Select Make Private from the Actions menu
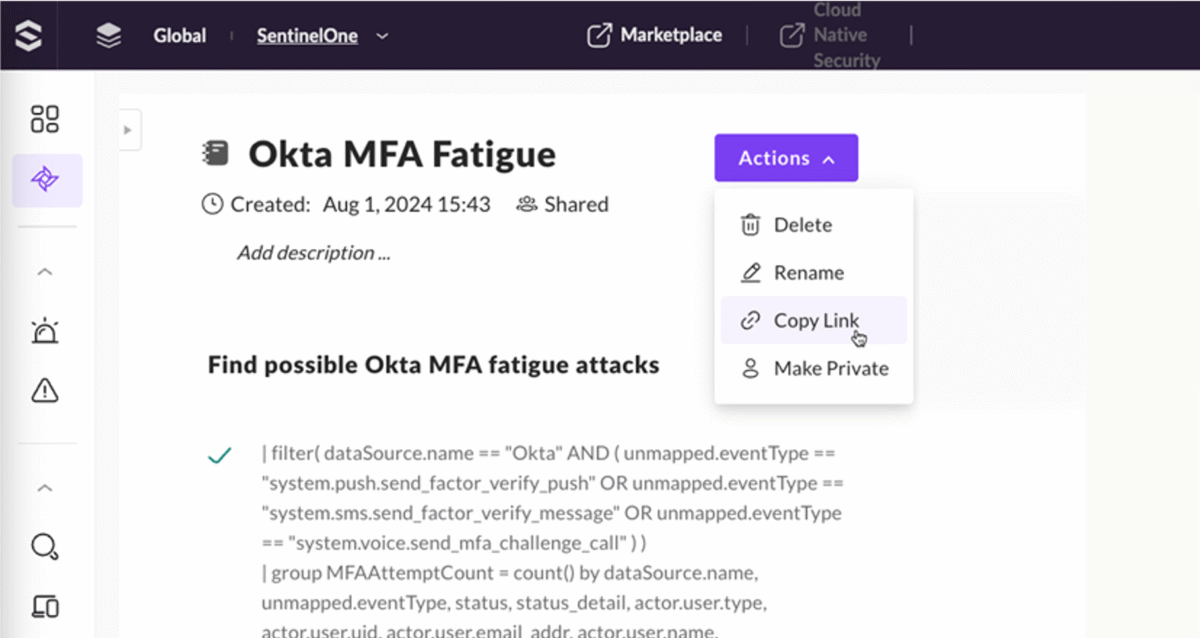The width and height of the screenshot is (1200, 638). point(831,368)
